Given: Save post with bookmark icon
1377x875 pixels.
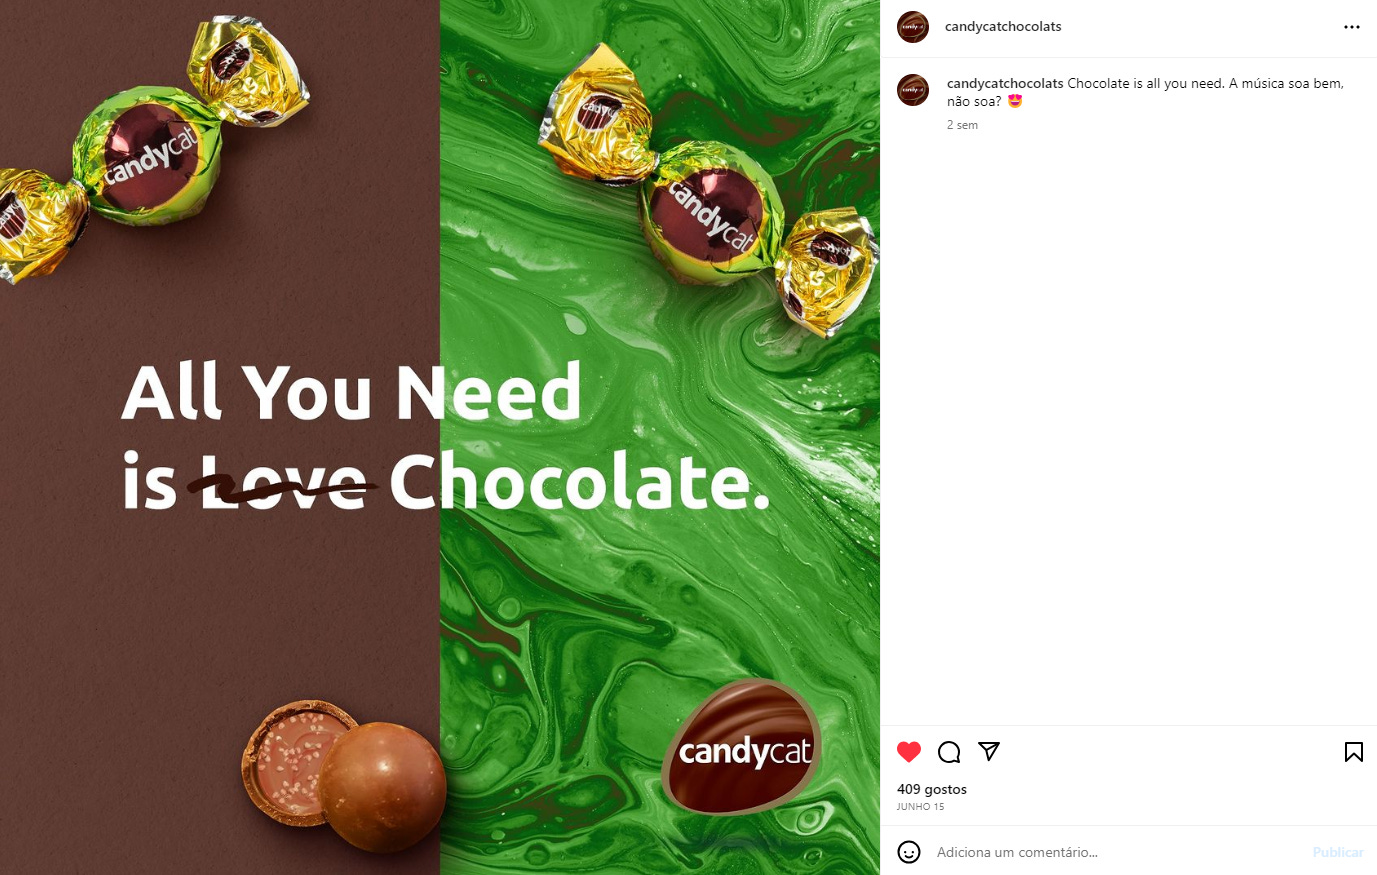Looking at the screenshot, I should click(1354, 752).
